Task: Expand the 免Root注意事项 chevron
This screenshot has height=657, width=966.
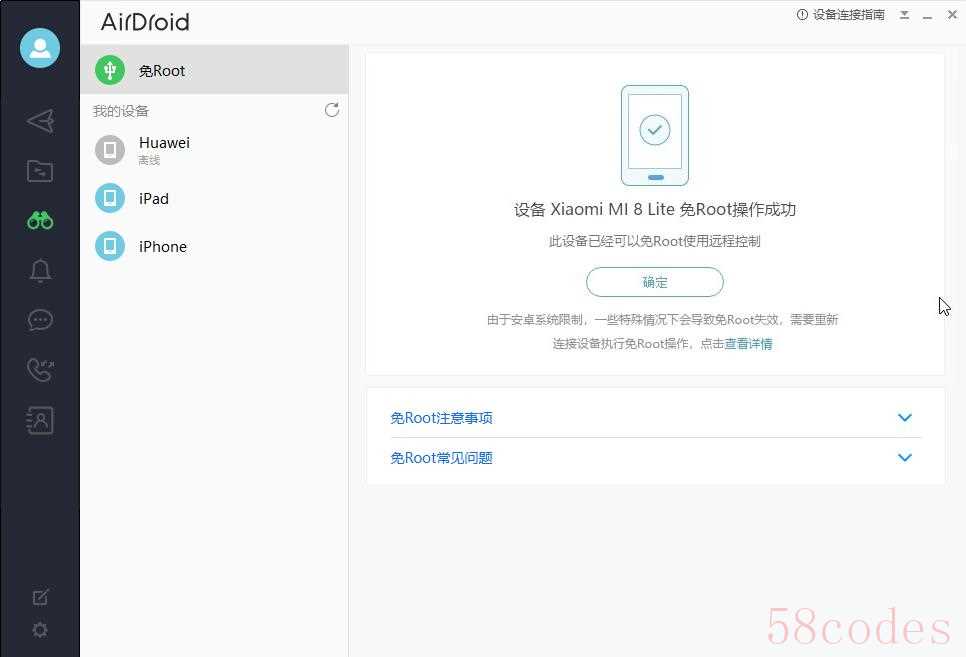Action: tap(904, 417)
